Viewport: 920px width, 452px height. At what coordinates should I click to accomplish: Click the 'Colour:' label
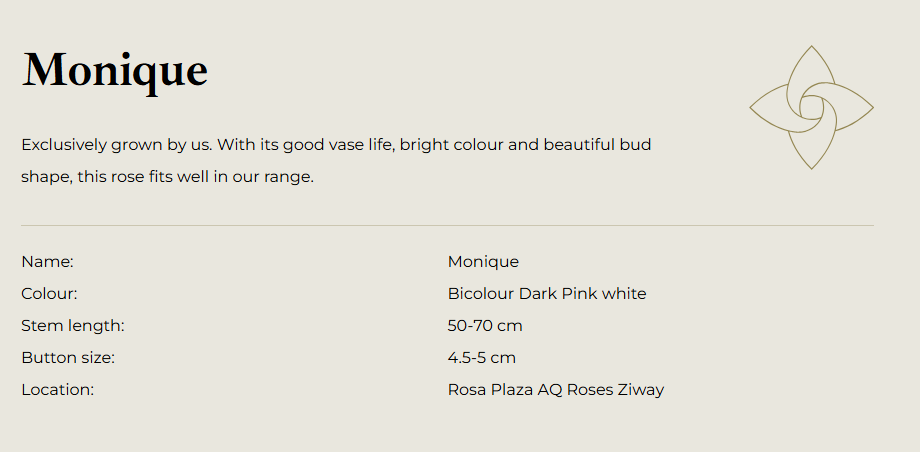[x=50, y=294]
